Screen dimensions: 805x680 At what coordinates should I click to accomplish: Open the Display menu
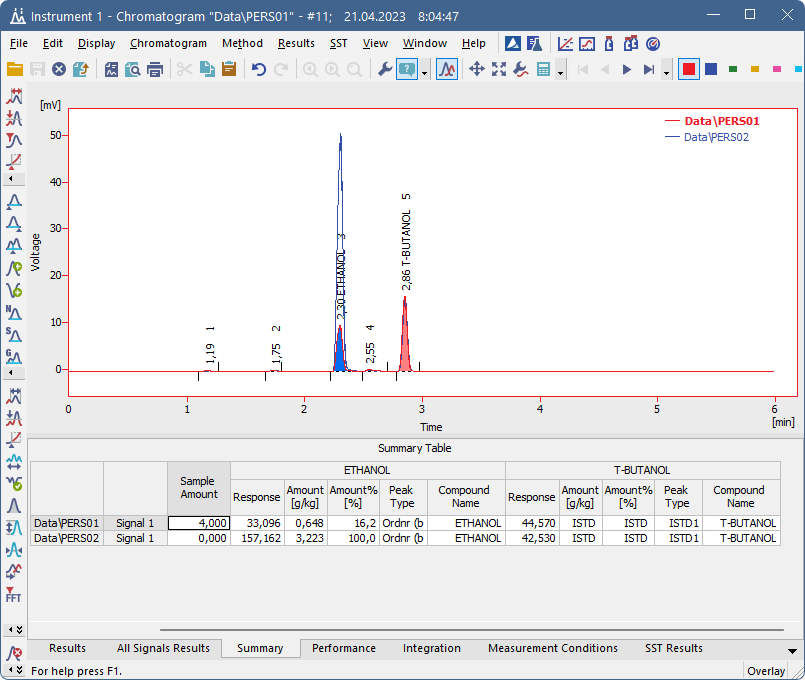[x=97, y=44]
